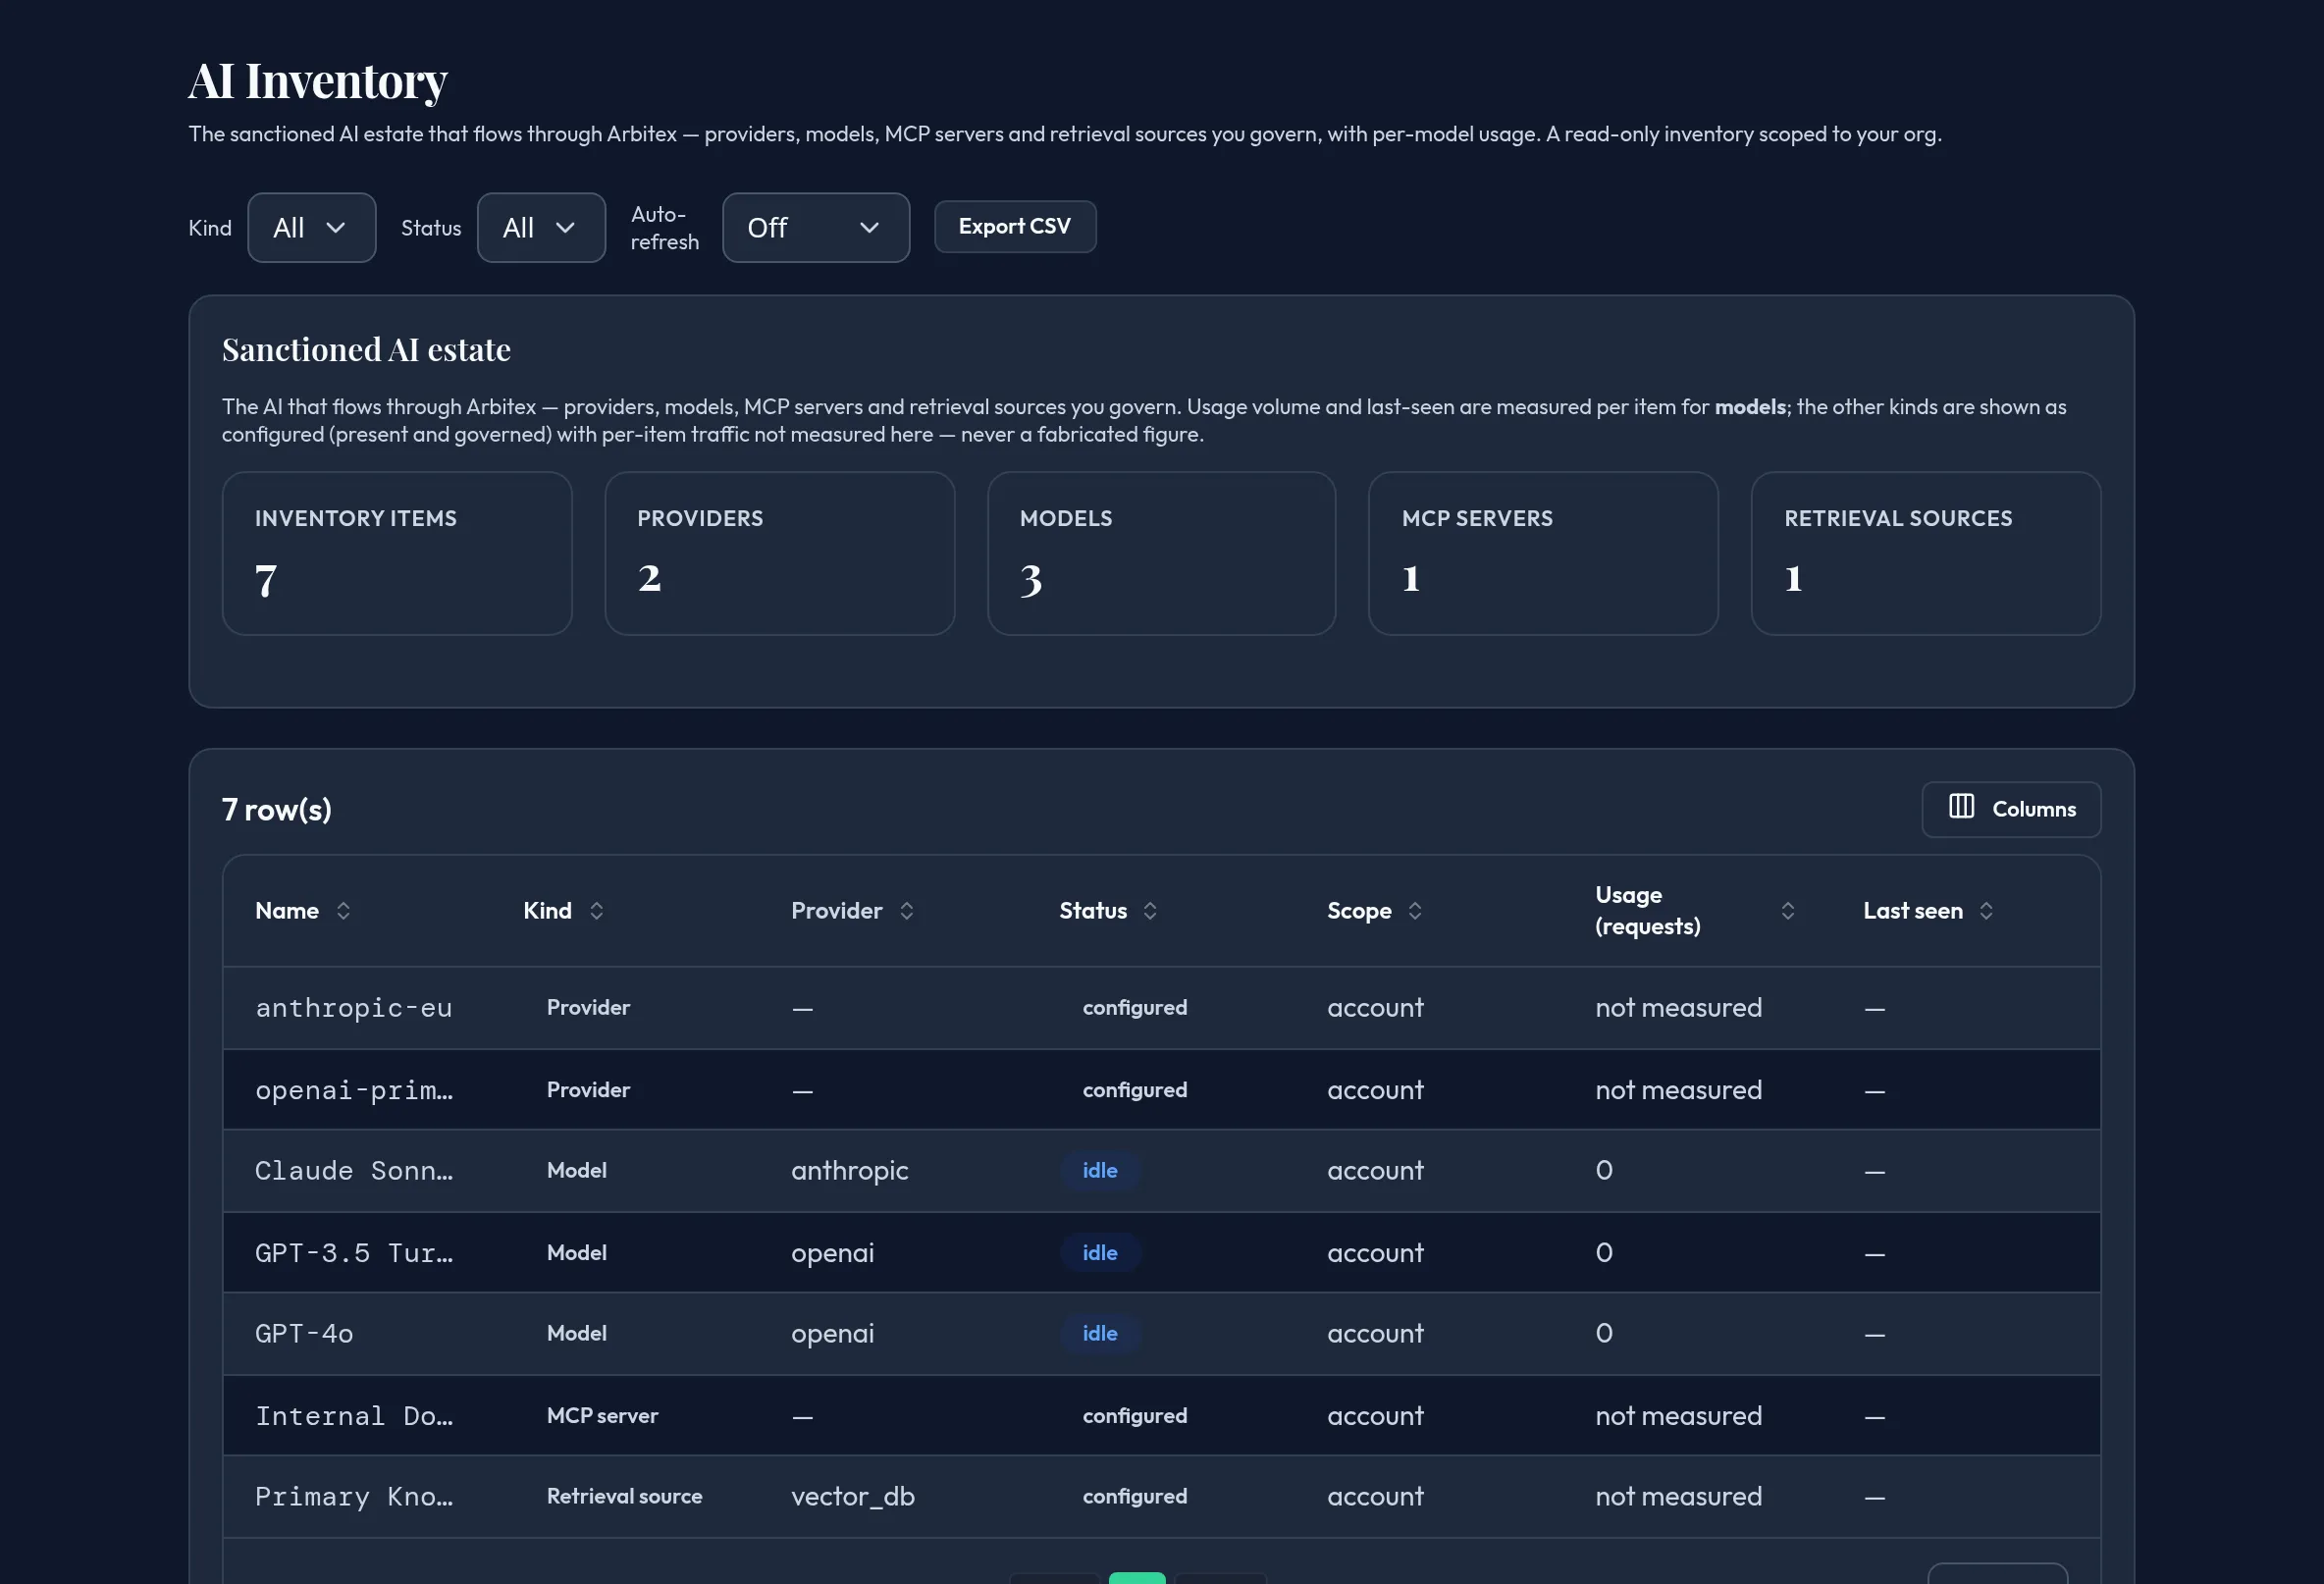This screenshot has width=2324, height=1584.
Task: Click the Sanctioned AI estate heading
Action: pos(366,350)
